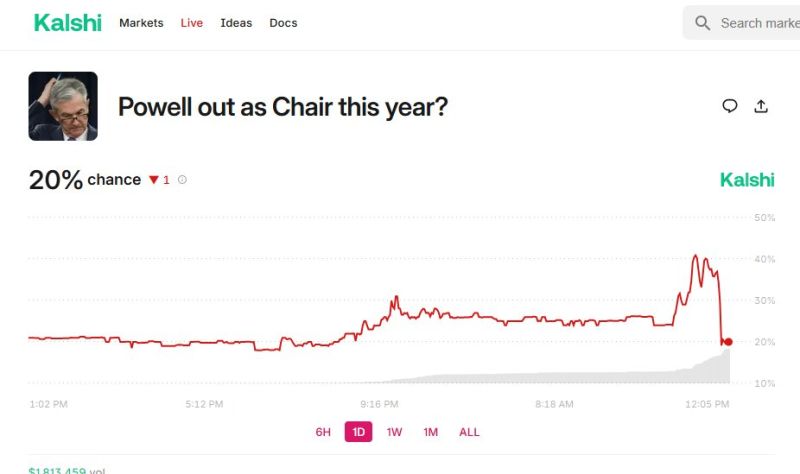
Task: Click the red endpoint dot on chart
Action: [x=728, y=342]
